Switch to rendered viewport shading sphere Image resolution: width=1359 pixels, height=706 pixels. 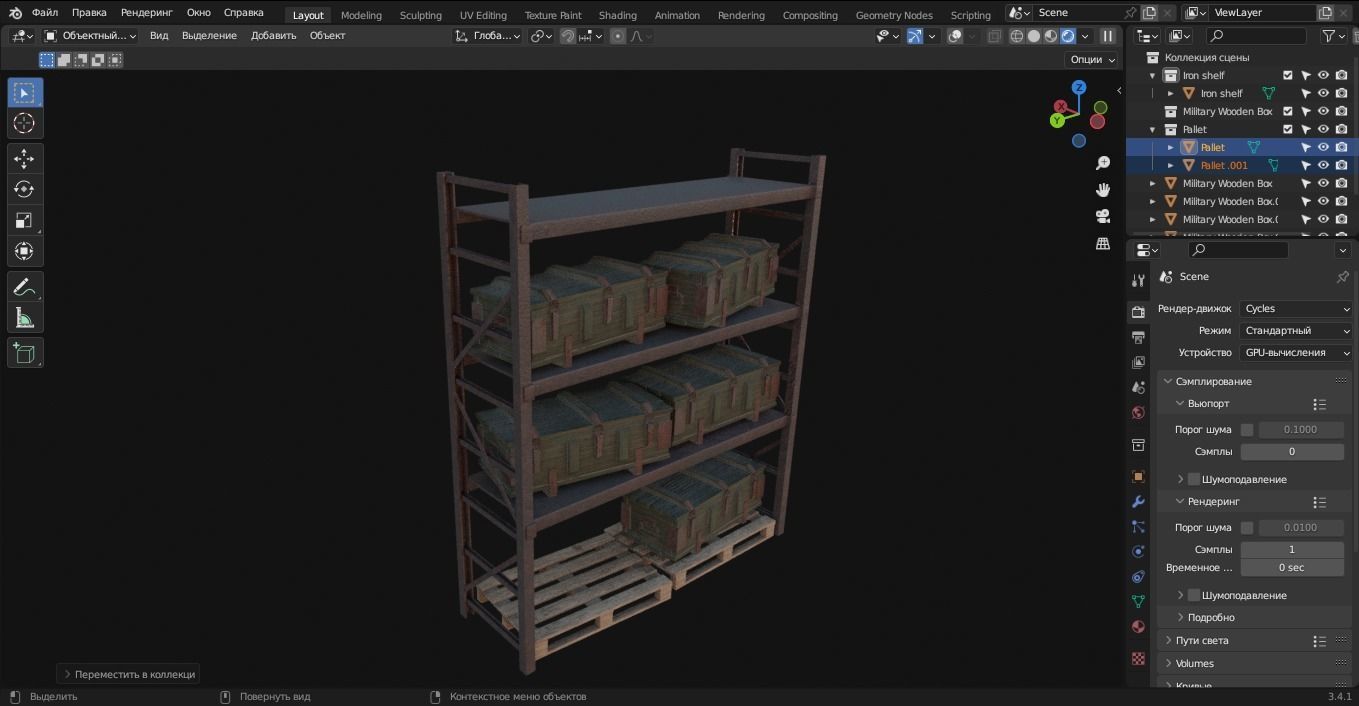click(x=1068, y=36)
